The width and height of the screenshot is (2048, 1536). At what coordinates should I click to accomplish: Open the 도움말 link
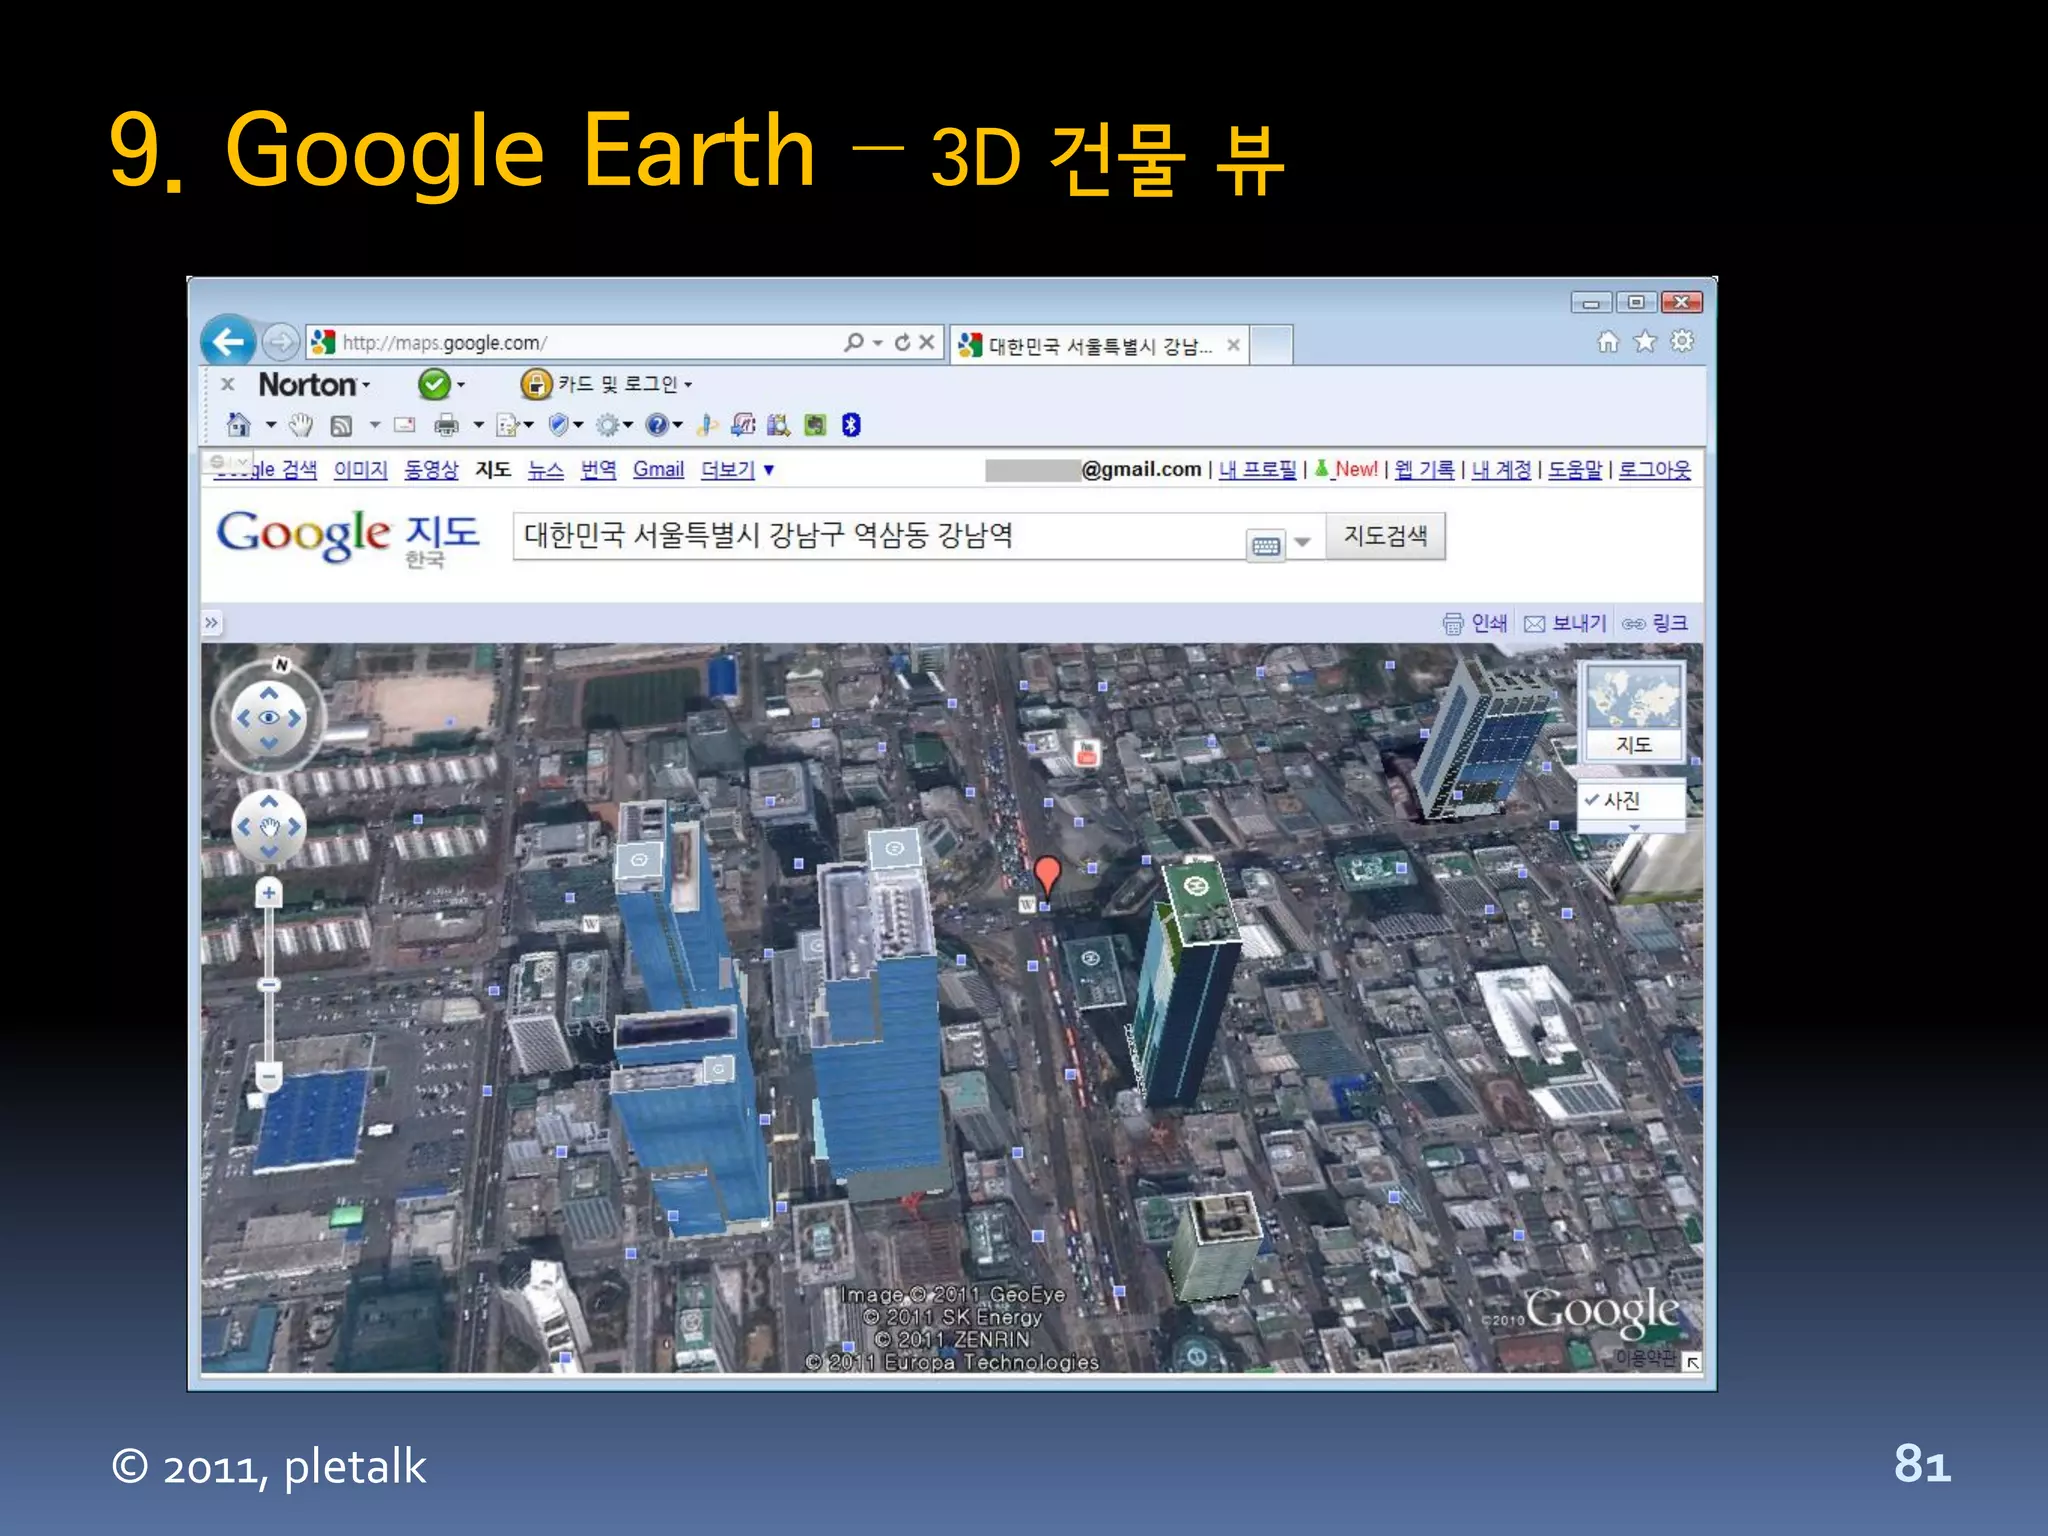point(1575,469)
